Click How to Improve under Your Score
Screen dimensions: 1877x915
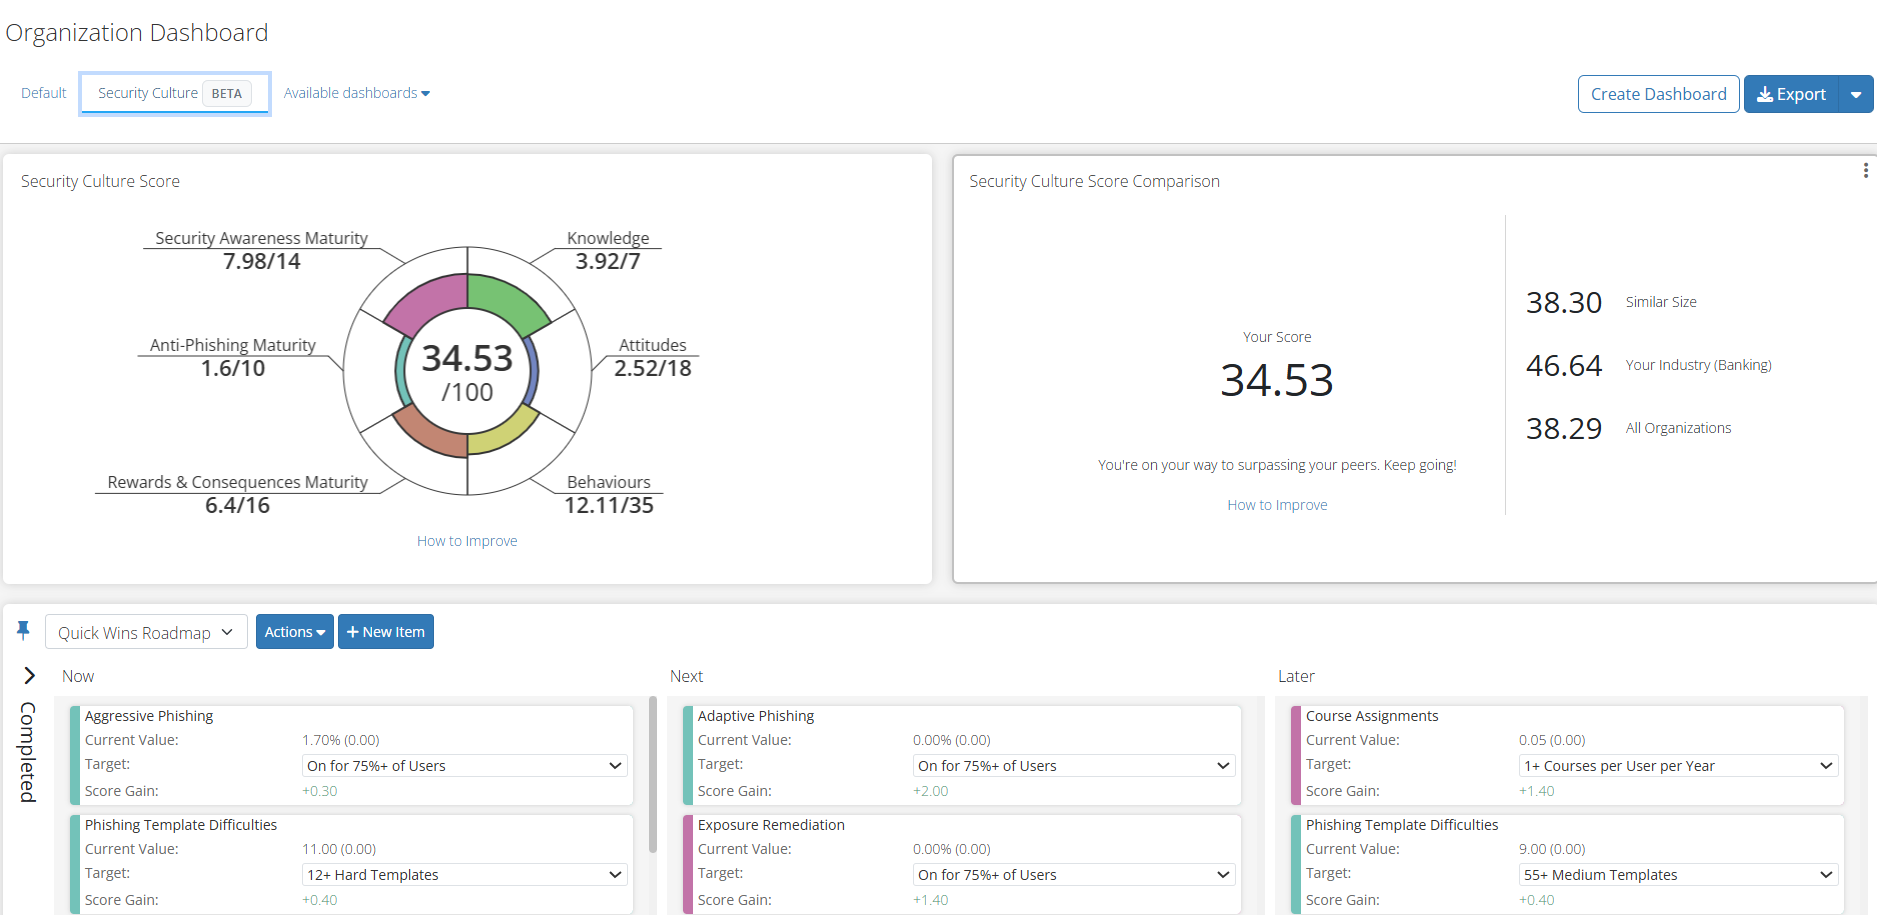click(x=1277, y=505)
